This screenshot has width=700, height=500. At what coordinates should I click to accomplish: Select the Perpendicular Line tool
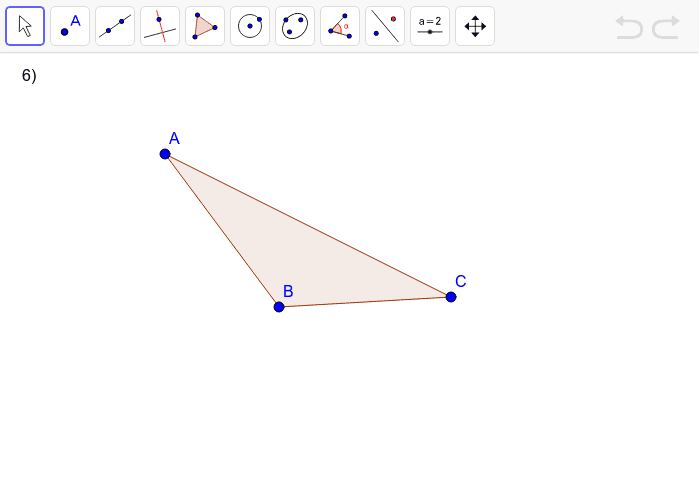tap(160, 26)
